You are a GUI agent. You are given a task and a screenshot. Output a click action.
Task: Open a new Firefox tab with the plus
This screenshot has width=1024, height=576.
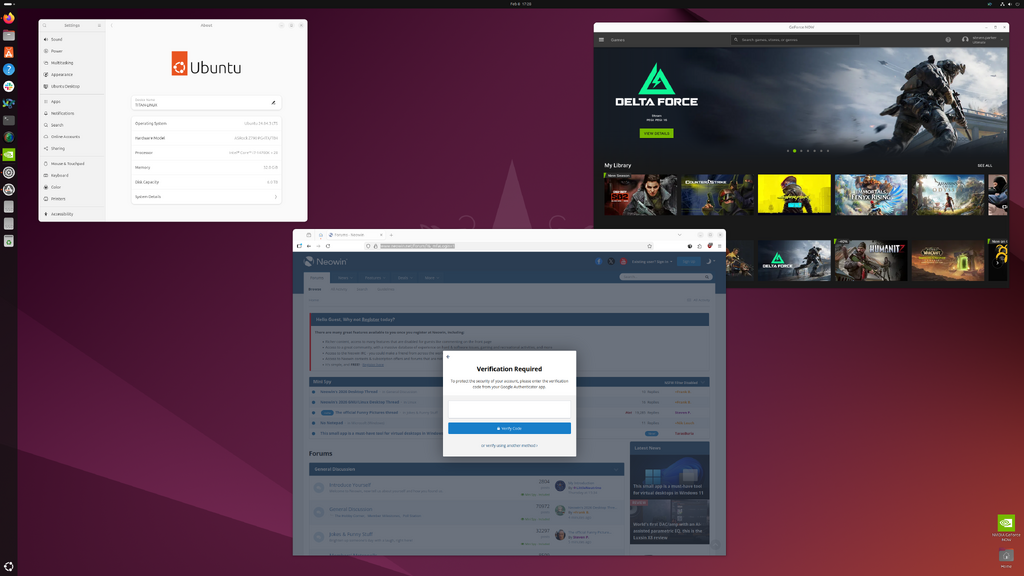pos(391,235)
